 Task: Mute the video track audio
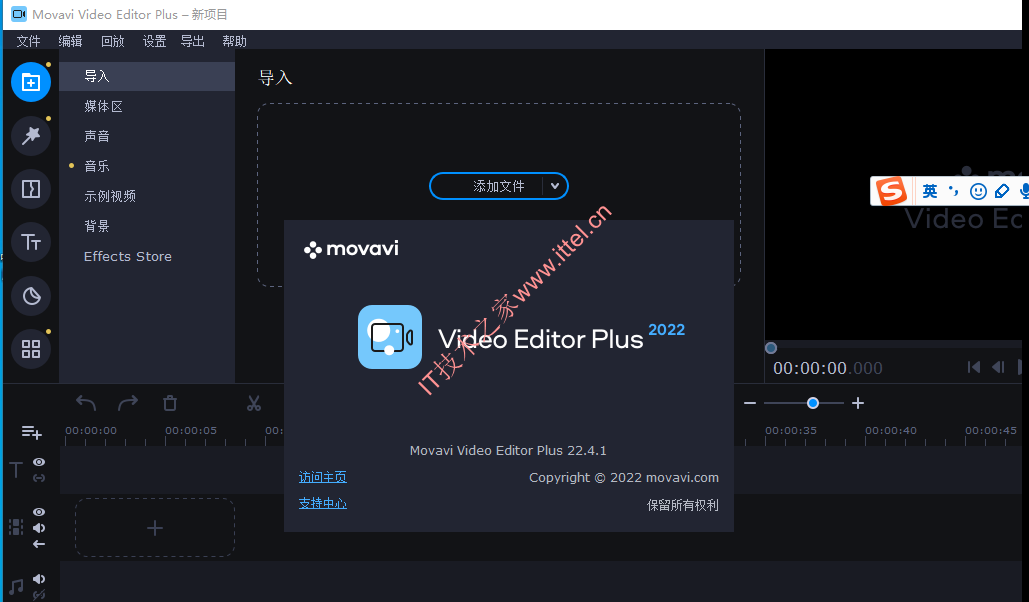click(x=39, y=528)
